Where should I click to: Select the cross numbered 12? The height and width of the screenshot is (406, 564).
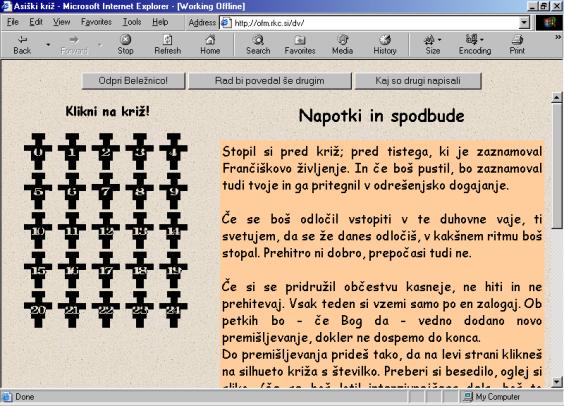106,231
